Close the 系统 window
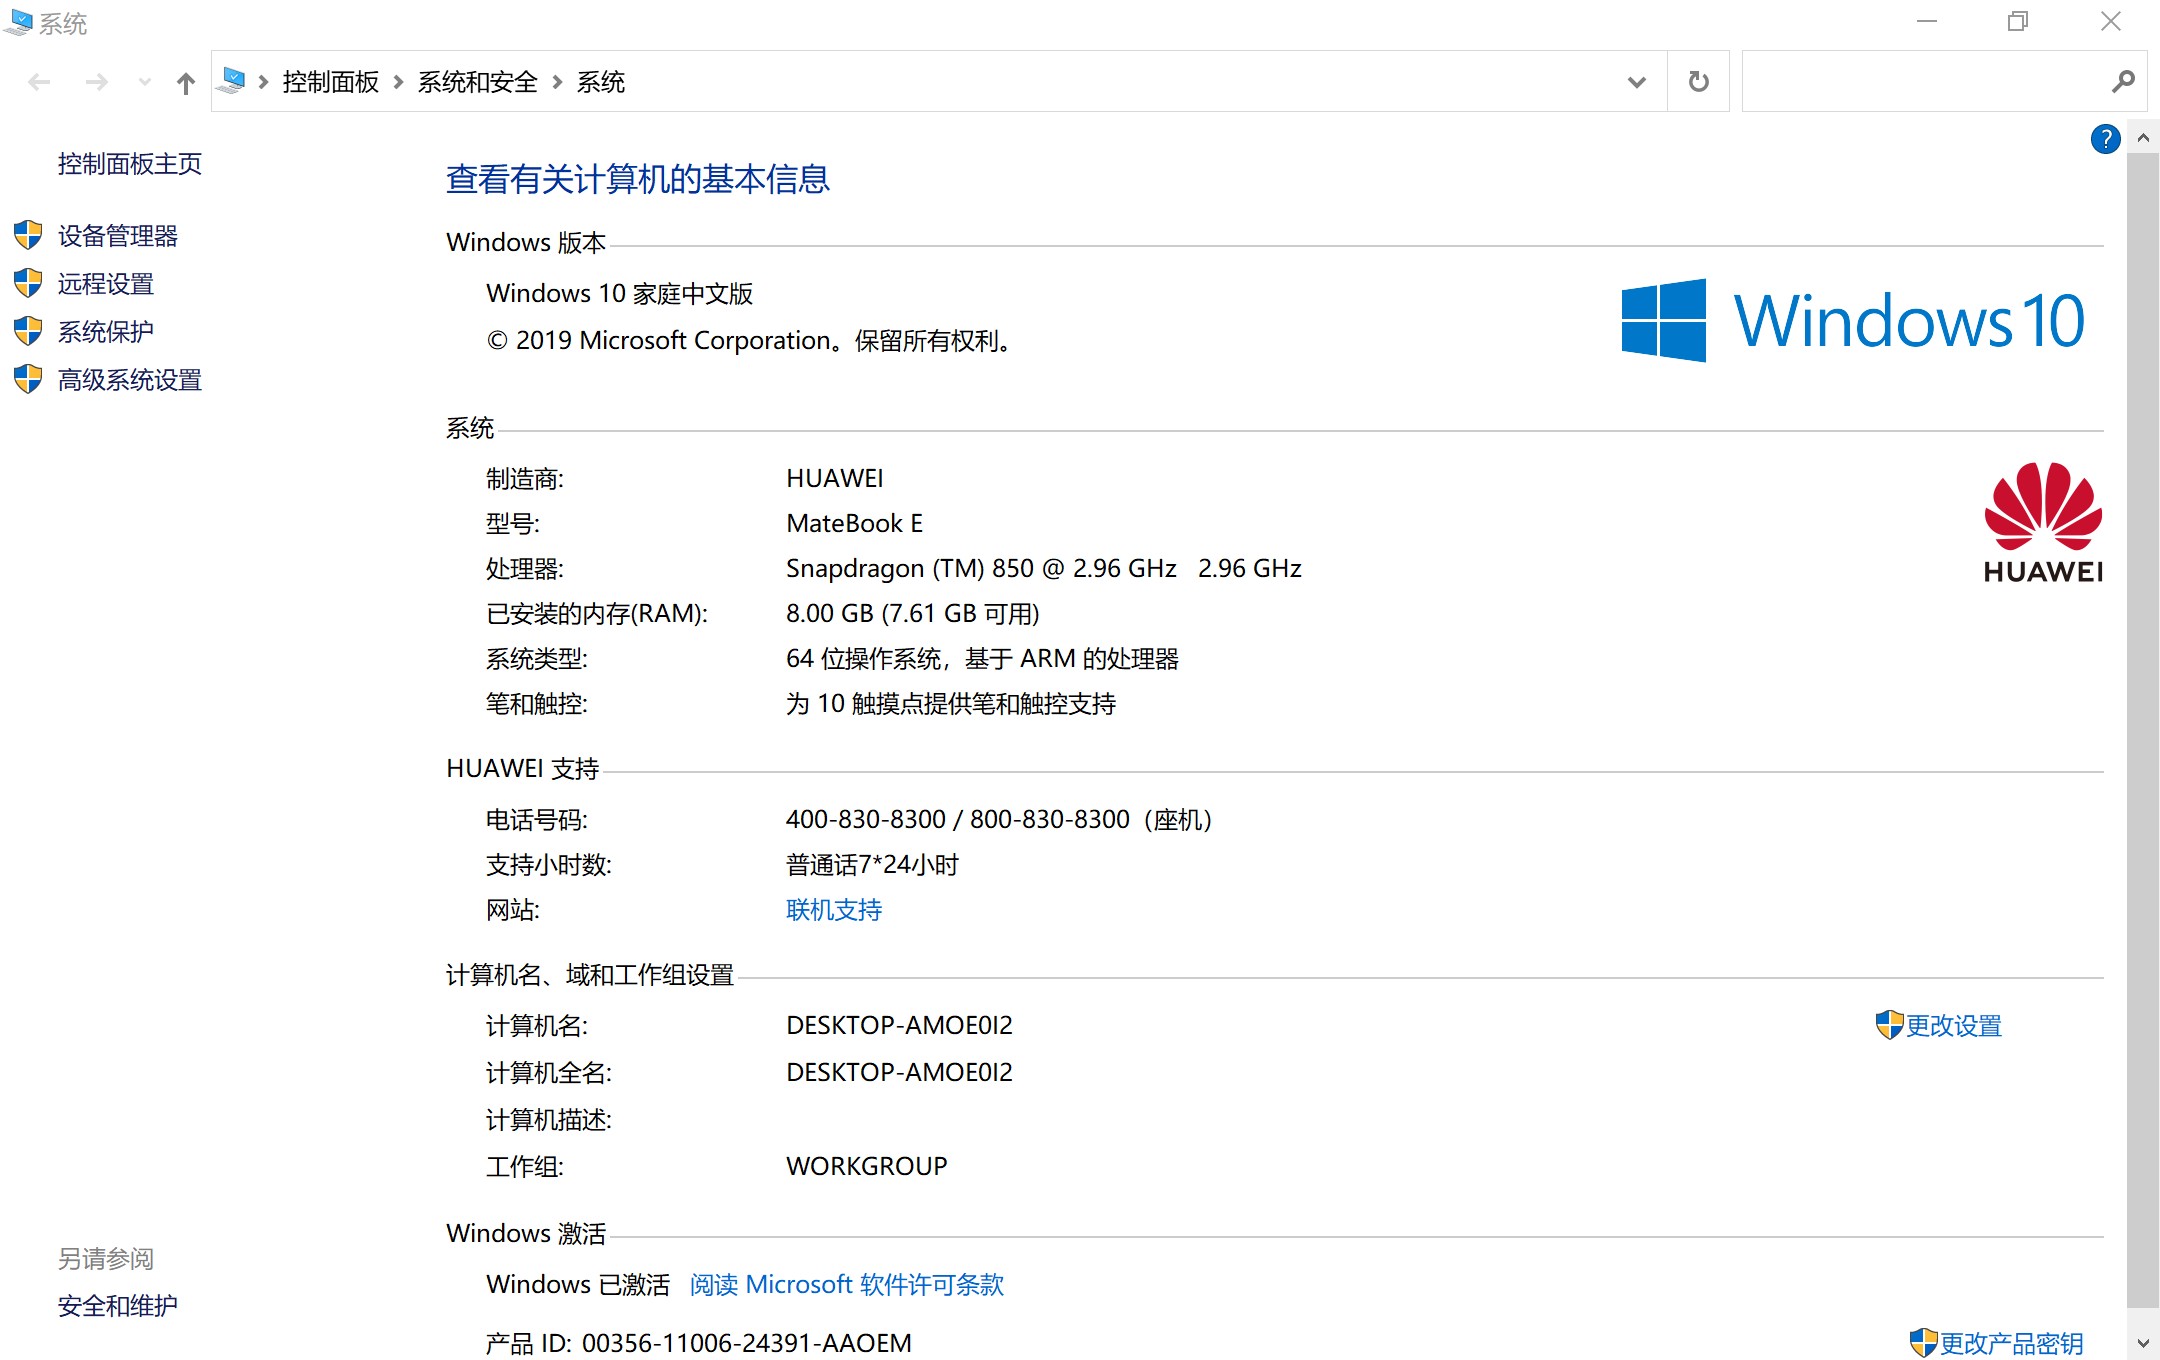The height and width of the screenshot is (1360, 2160). 2111,21
